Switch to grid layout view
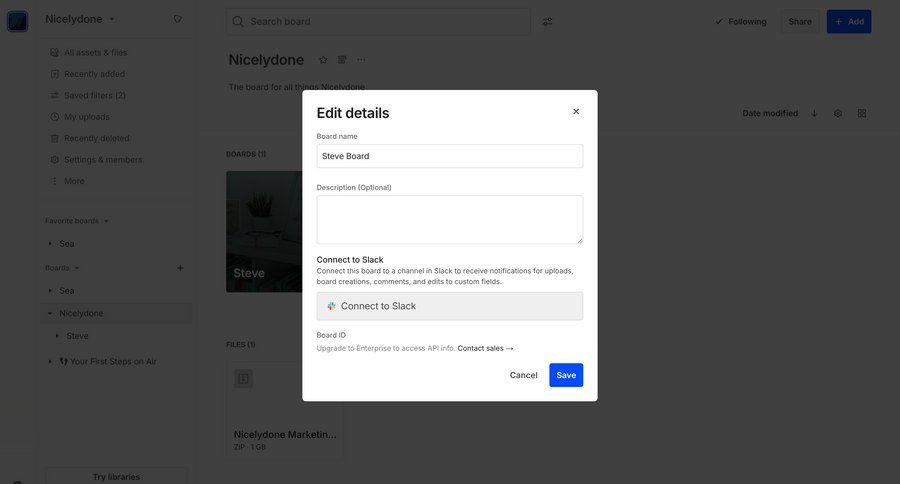The width and height of the screenshot is (900, 484). click(x=862, y=113)
